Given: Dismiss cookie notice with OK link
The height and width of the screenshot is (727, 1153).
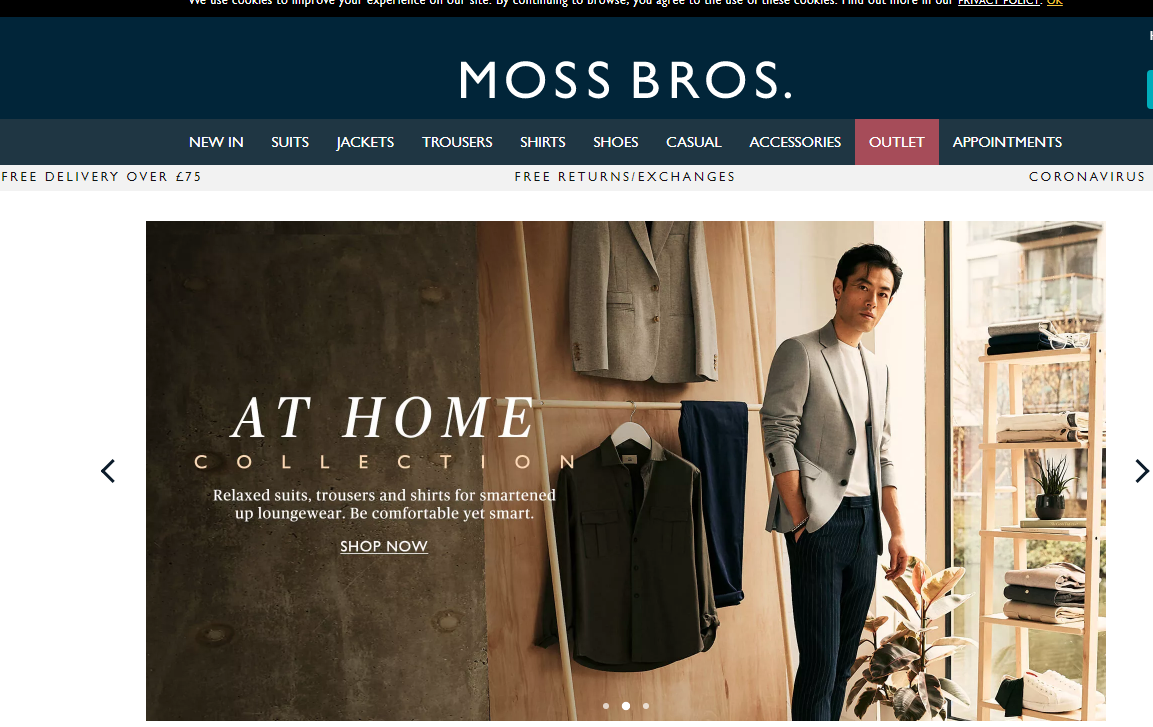Looking at the screenshot, I should pyautogui.click(x=1054, y=2).
